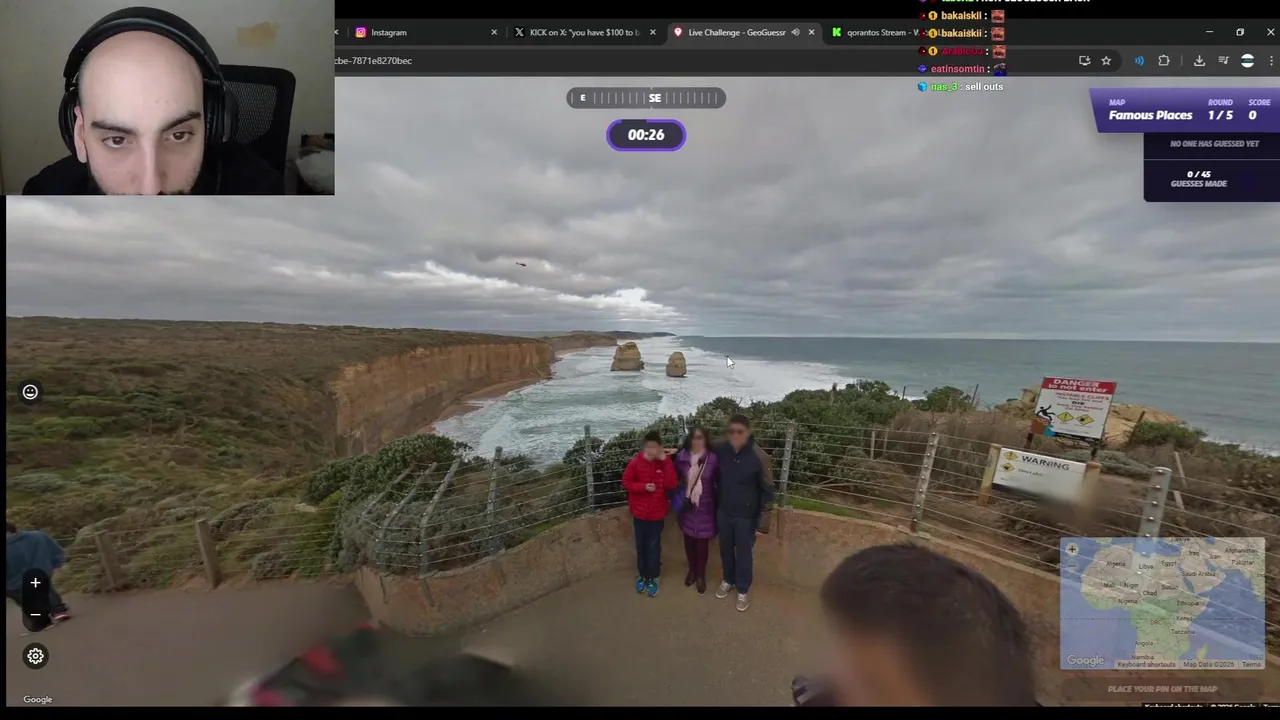Zoom in on the mini map
The image size is (1280, 720).
click(x=1072, y=549)
